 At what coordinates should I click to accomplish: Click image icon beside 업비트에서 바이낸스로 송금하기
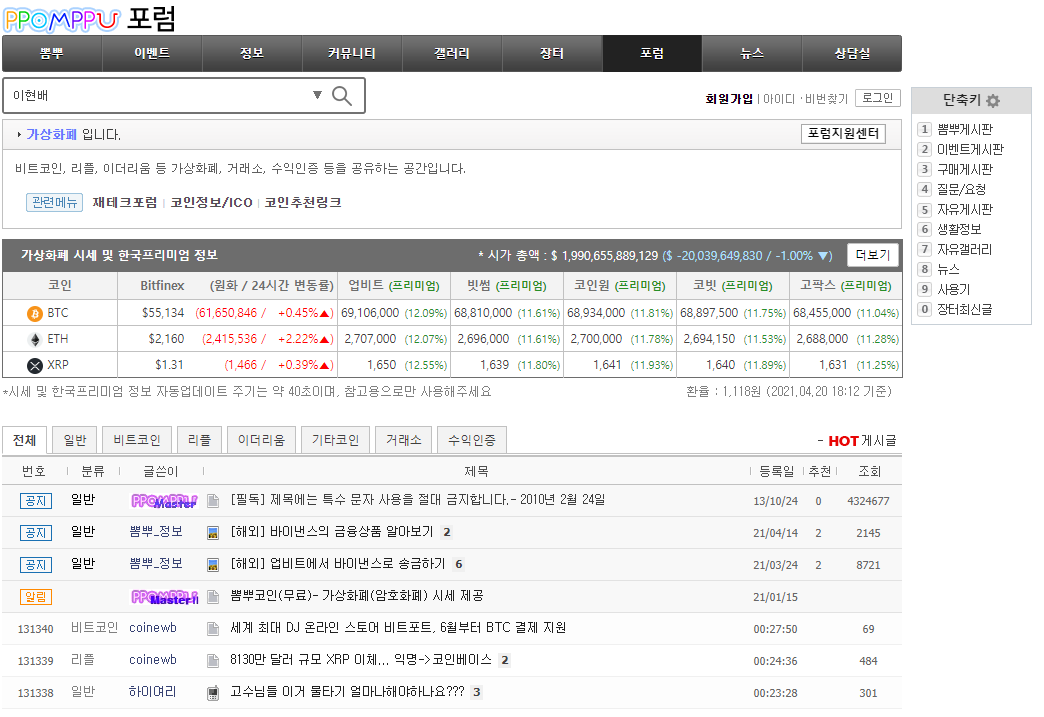tap(213, 565)
